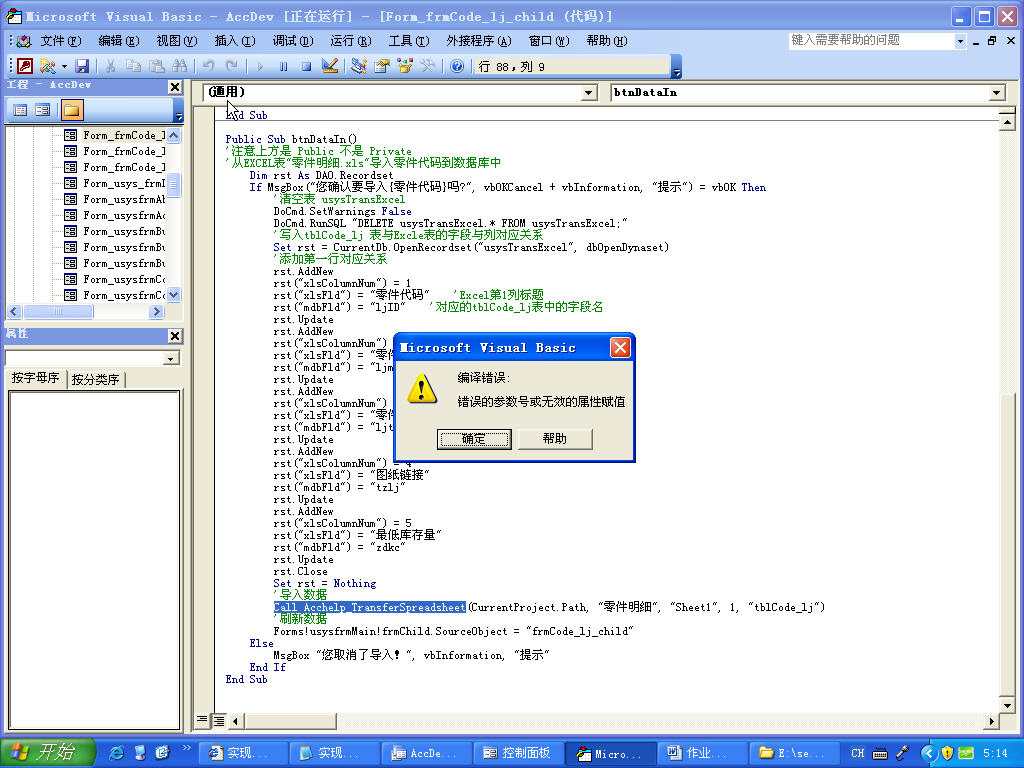This screenshot has height=768, width=1024.
Task: Select the 按字母序 properties tab
Action: pos(35,378)
